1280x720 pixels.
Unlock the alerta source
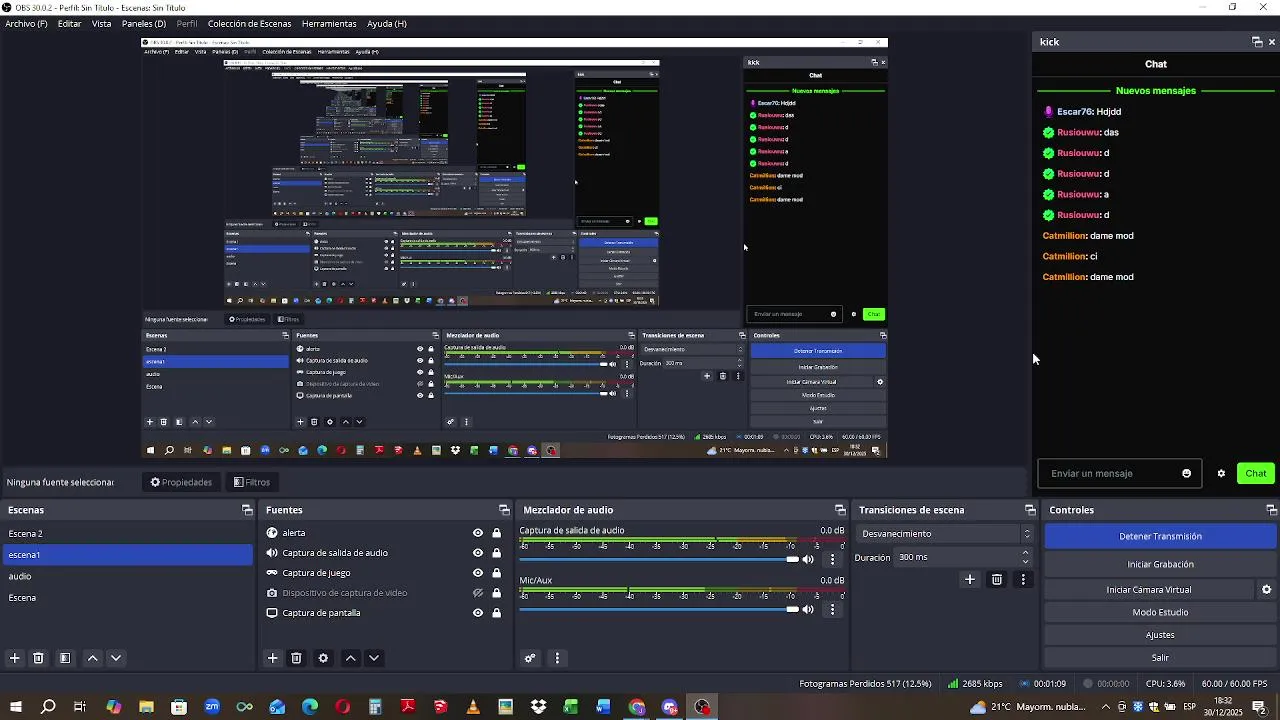coord(496,533)
